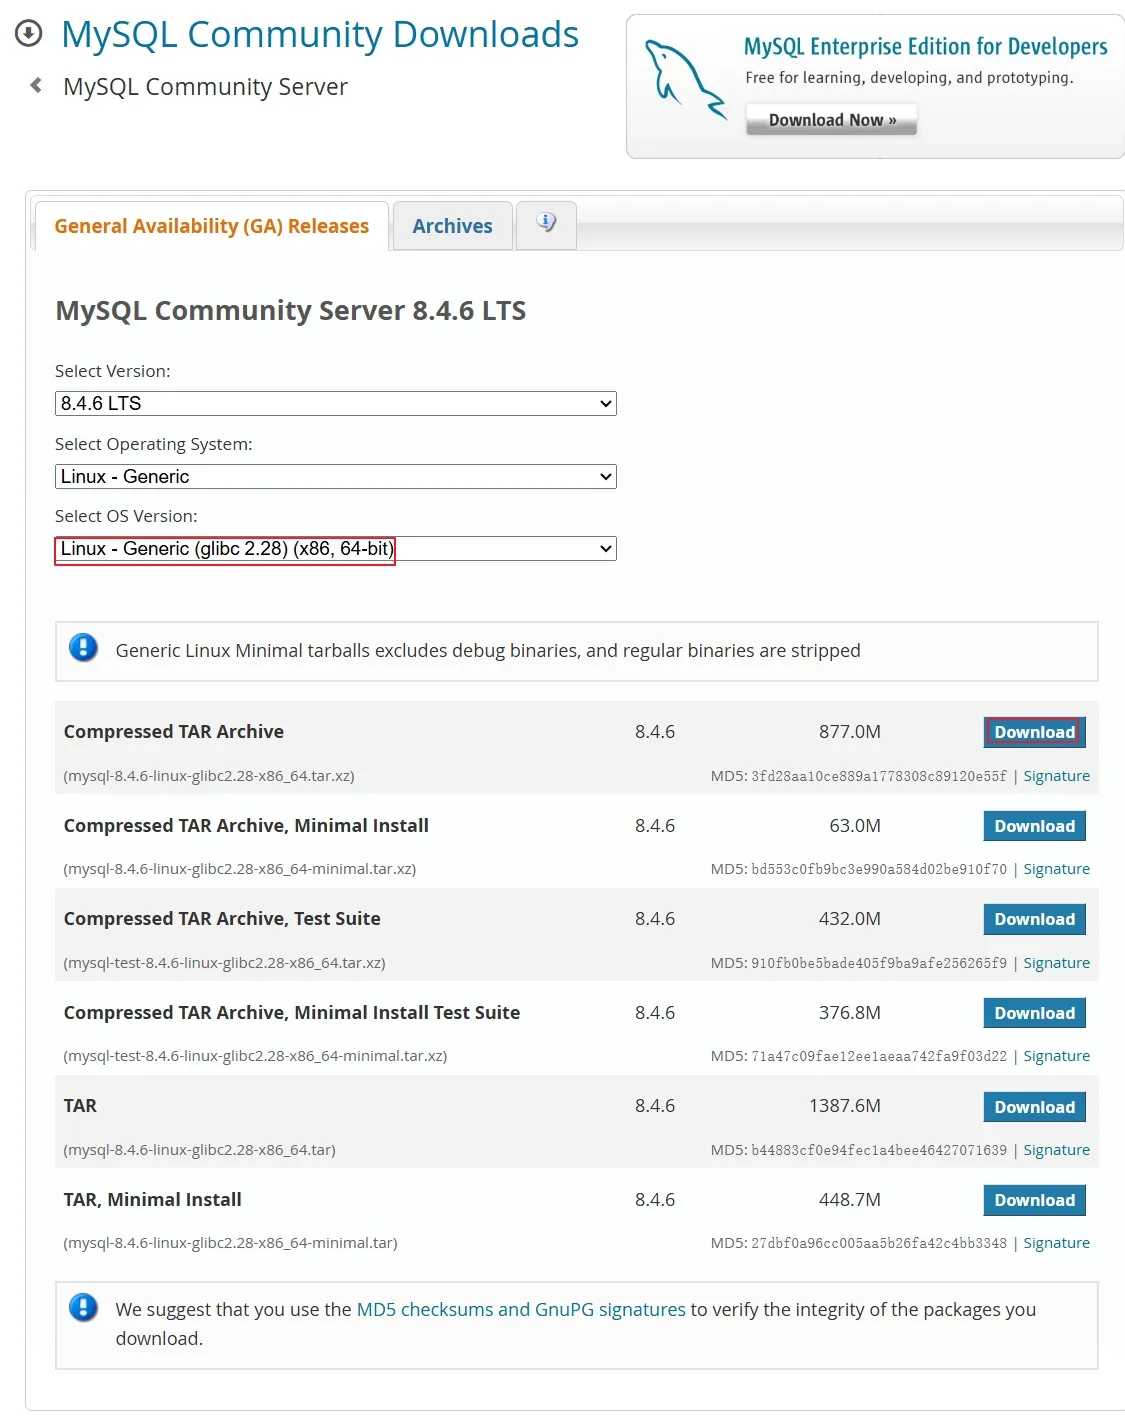
Task: Switch to the Archives tab
Action: coord(452,226)
